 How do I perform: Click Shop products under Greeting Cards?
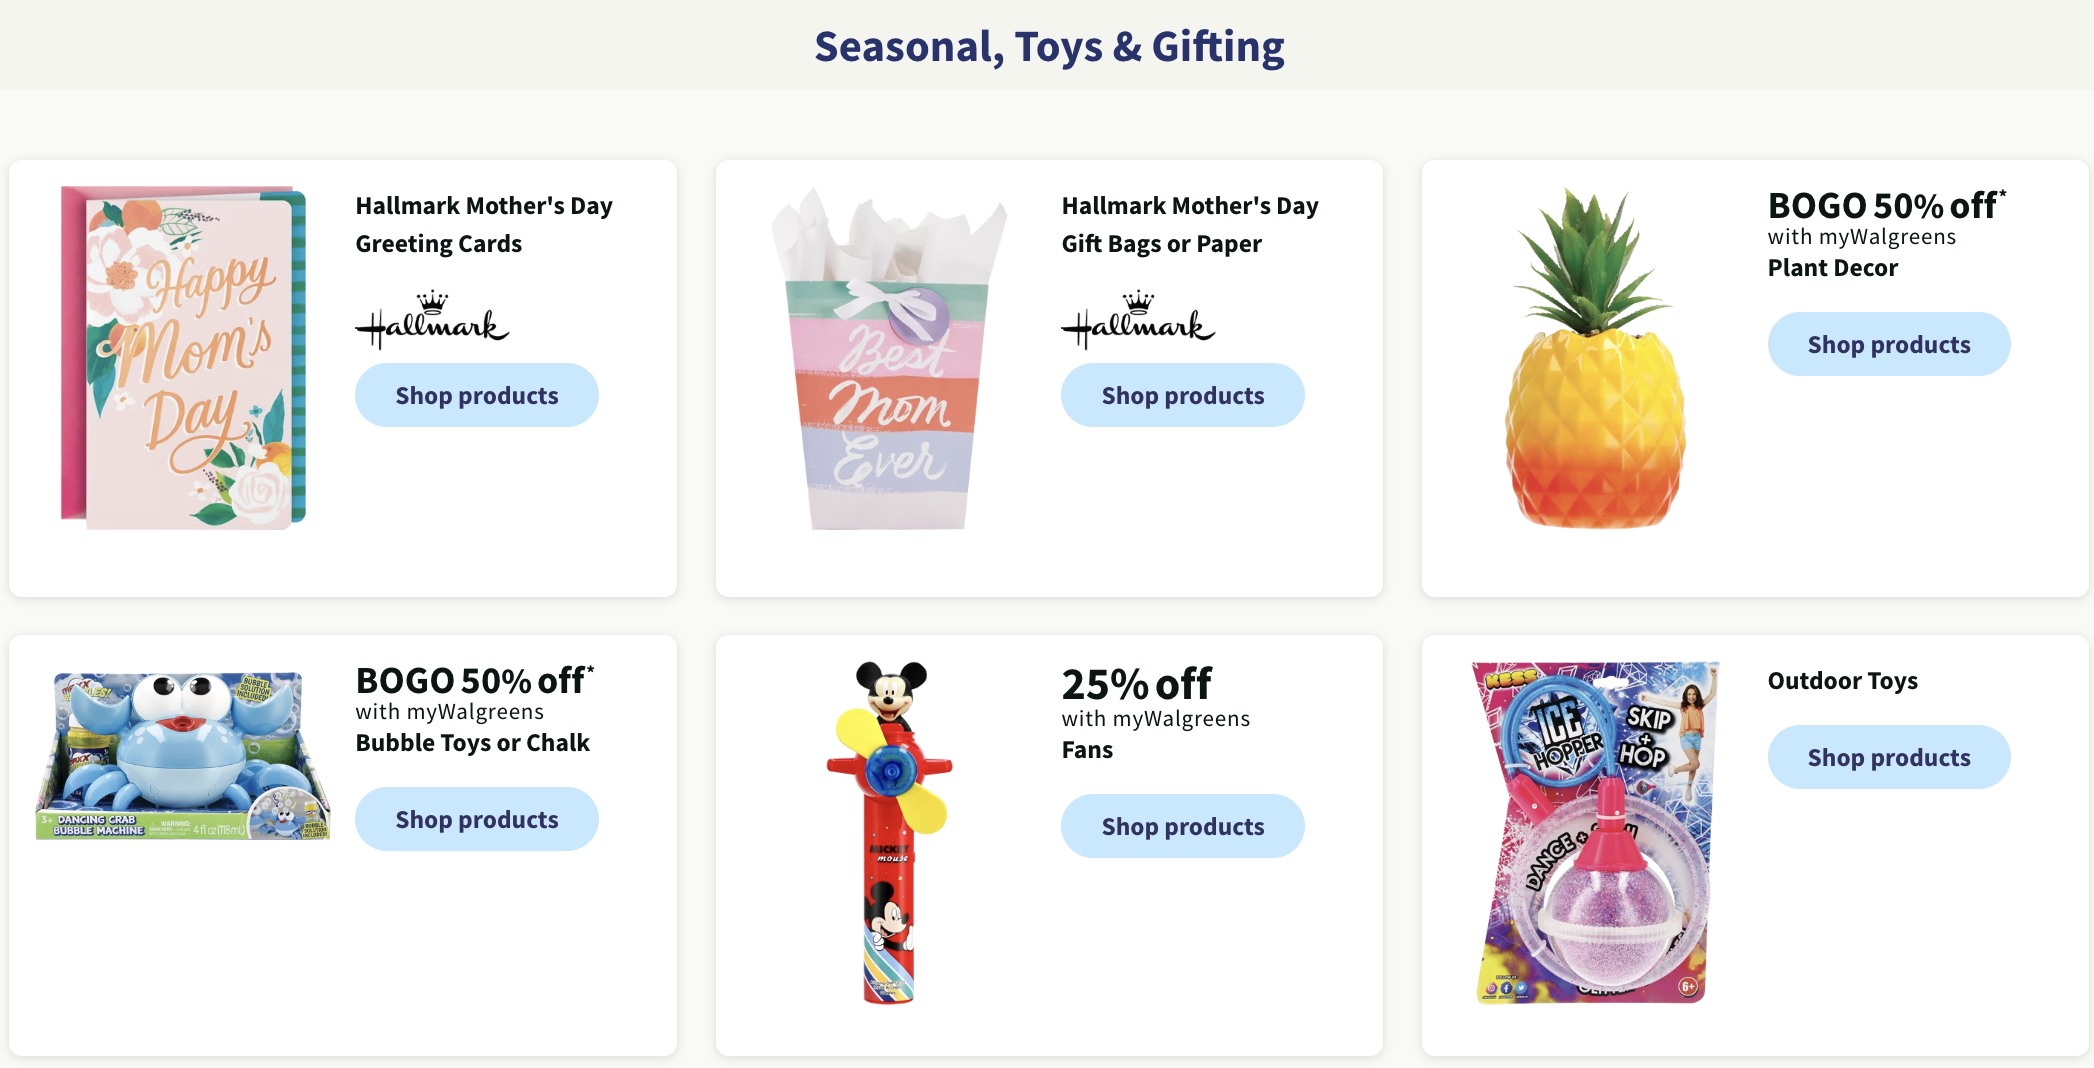[476, 395]
